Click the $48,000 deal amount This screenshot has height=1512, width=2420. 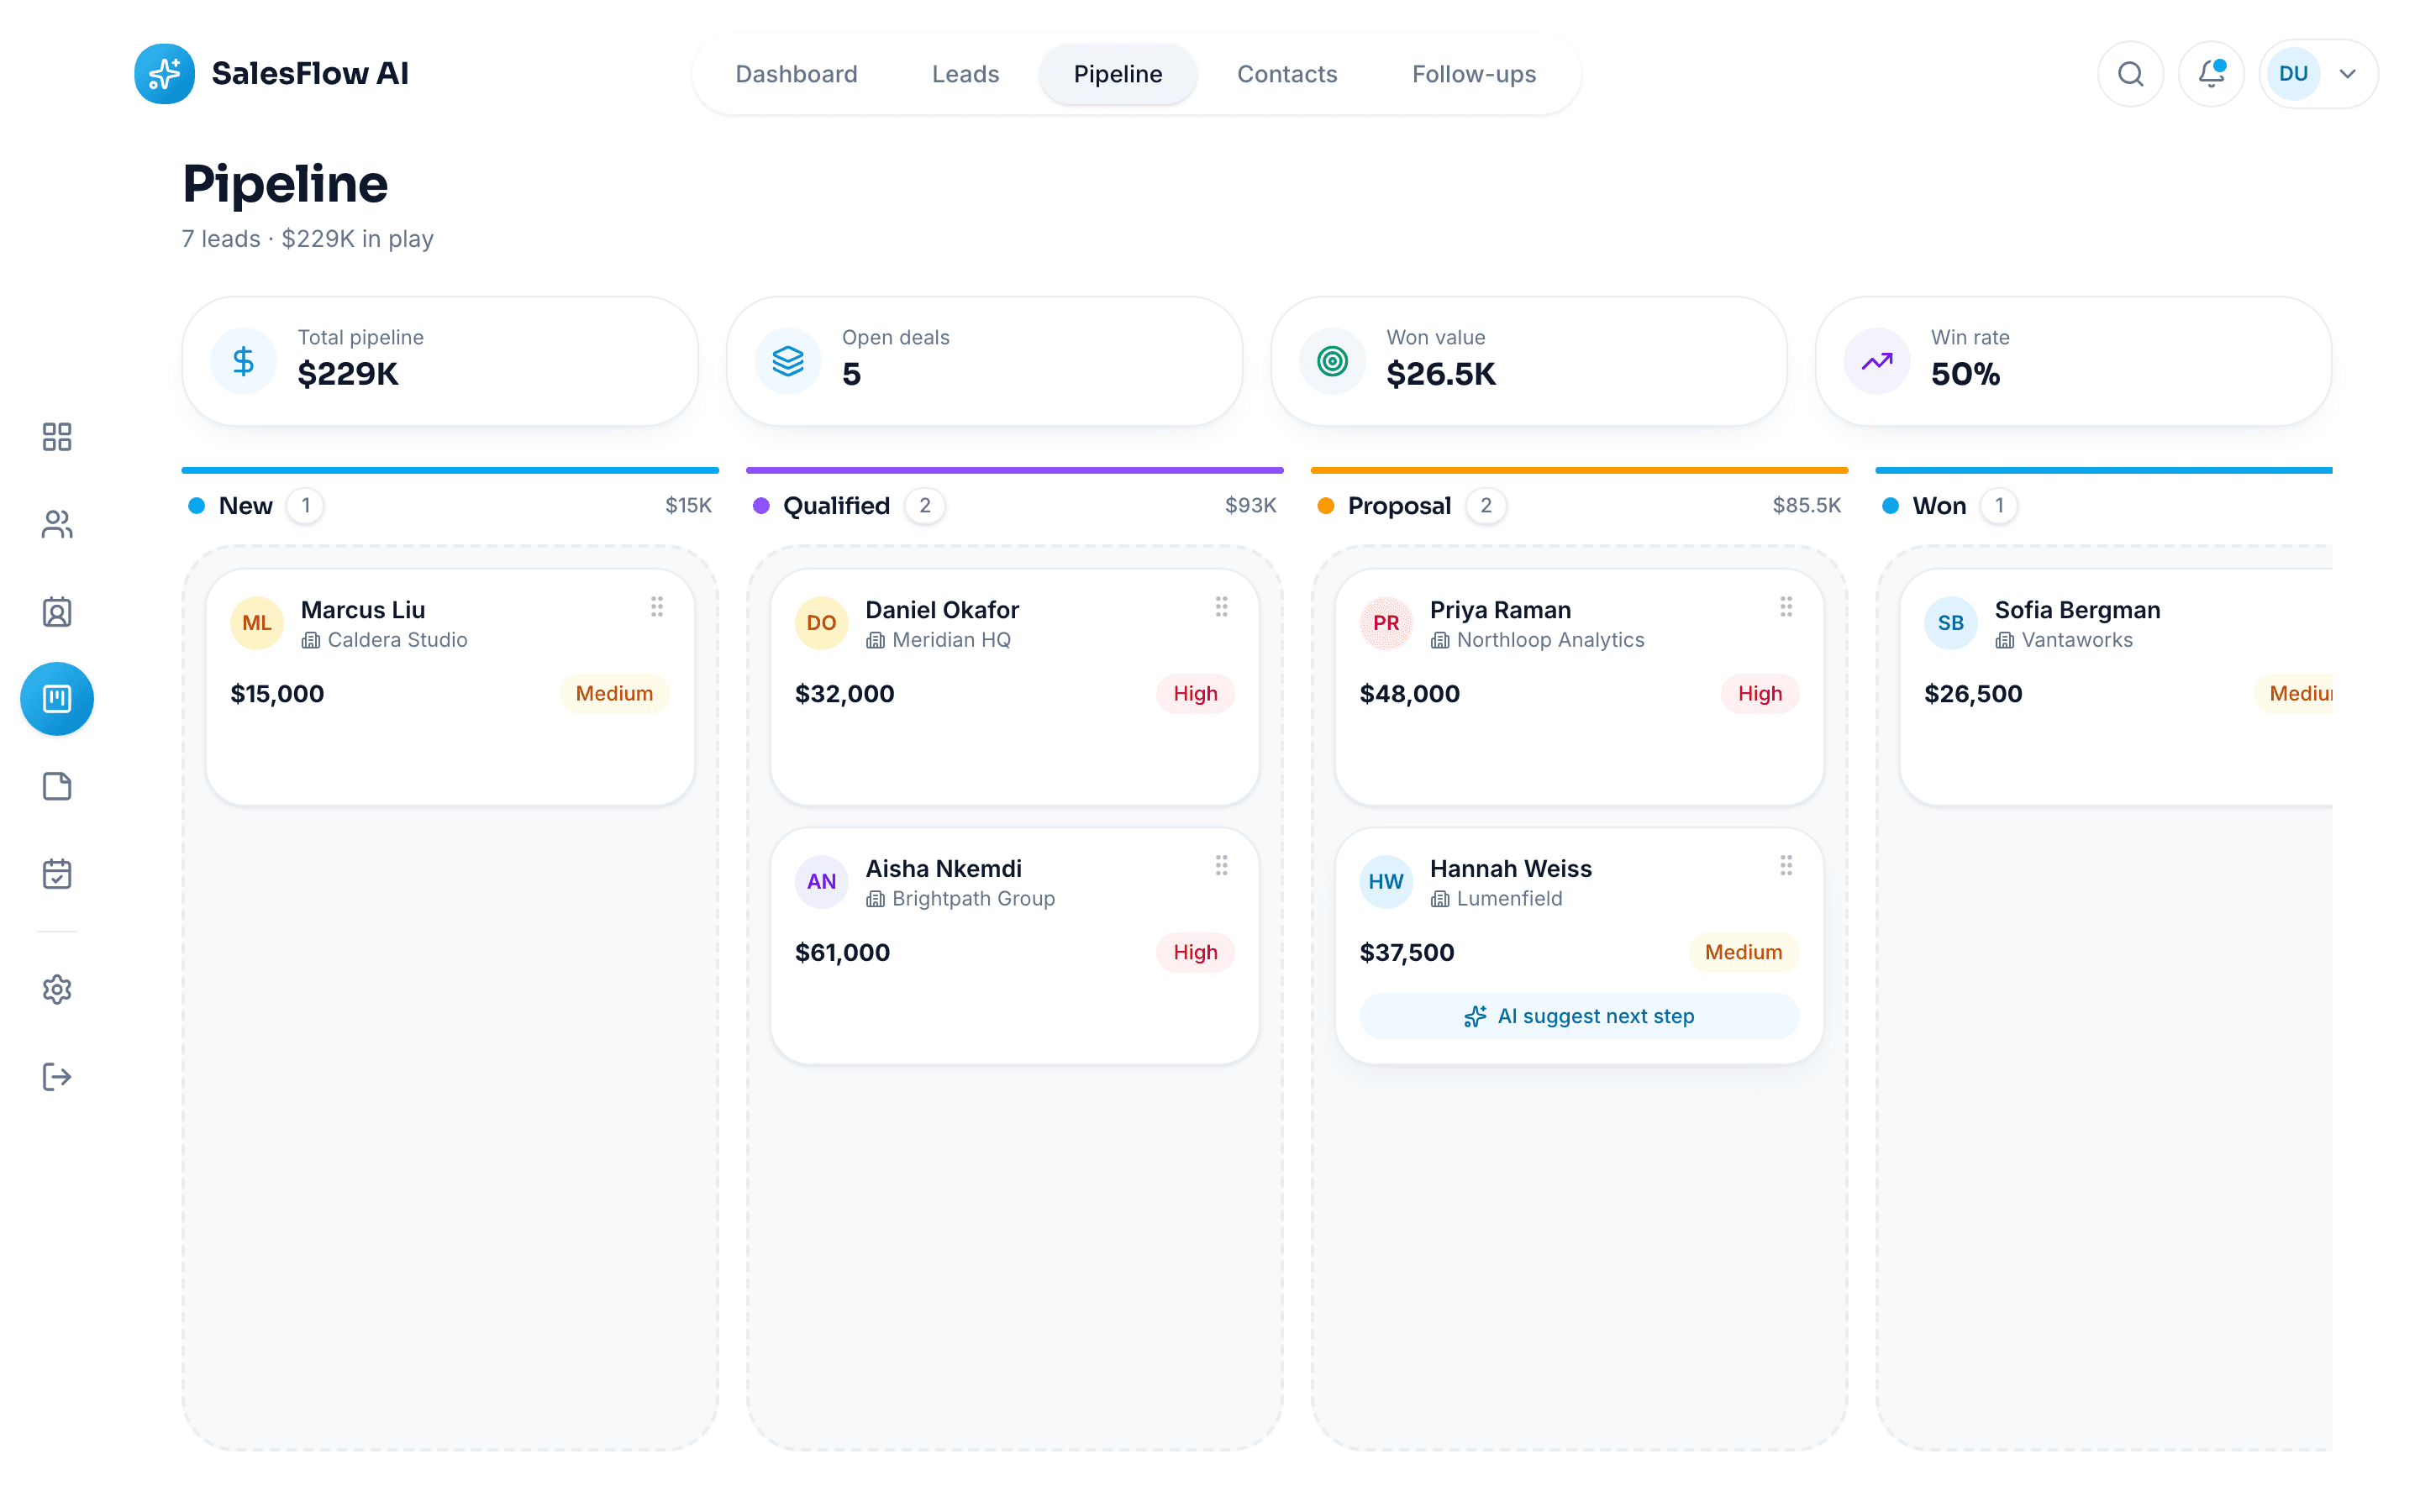click(1409, 694)
